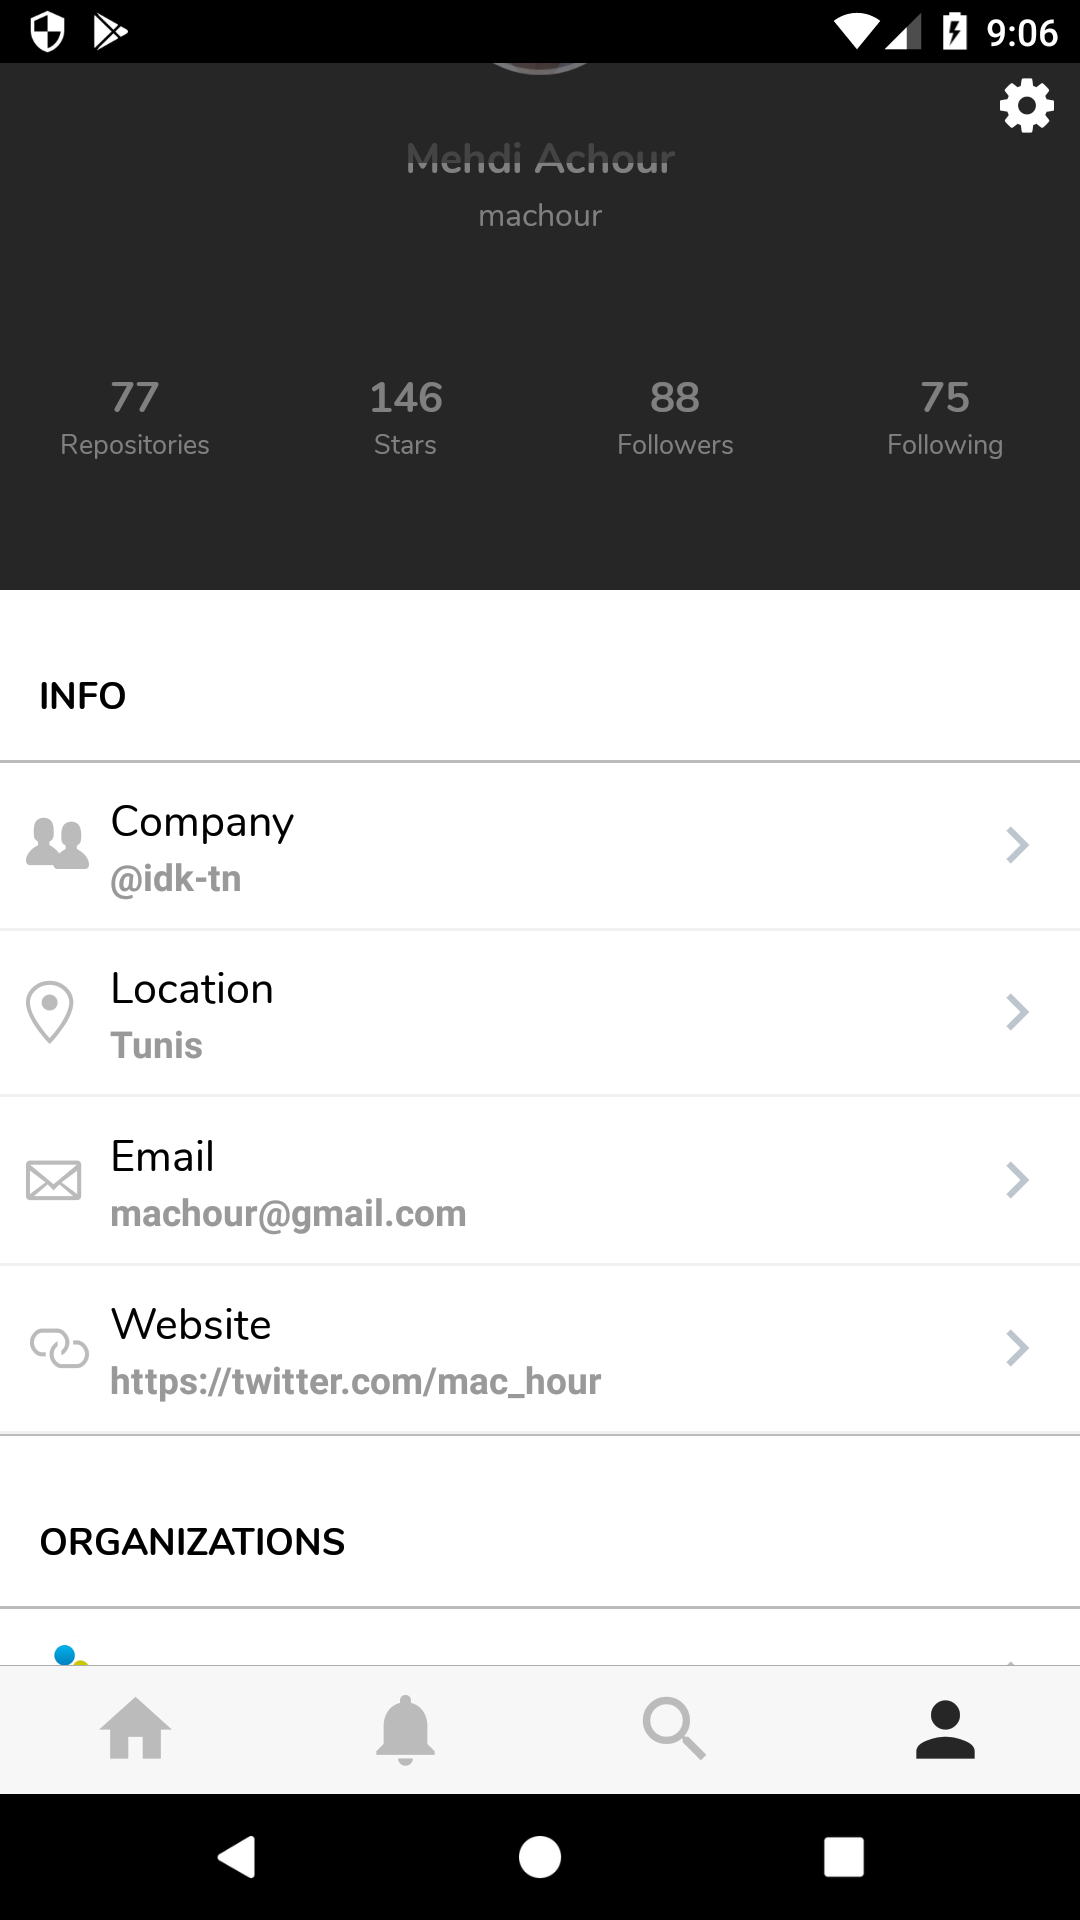Open the Company row chevron
The width and height of the screenshot is (1080, 1920).
(1017, 845)
